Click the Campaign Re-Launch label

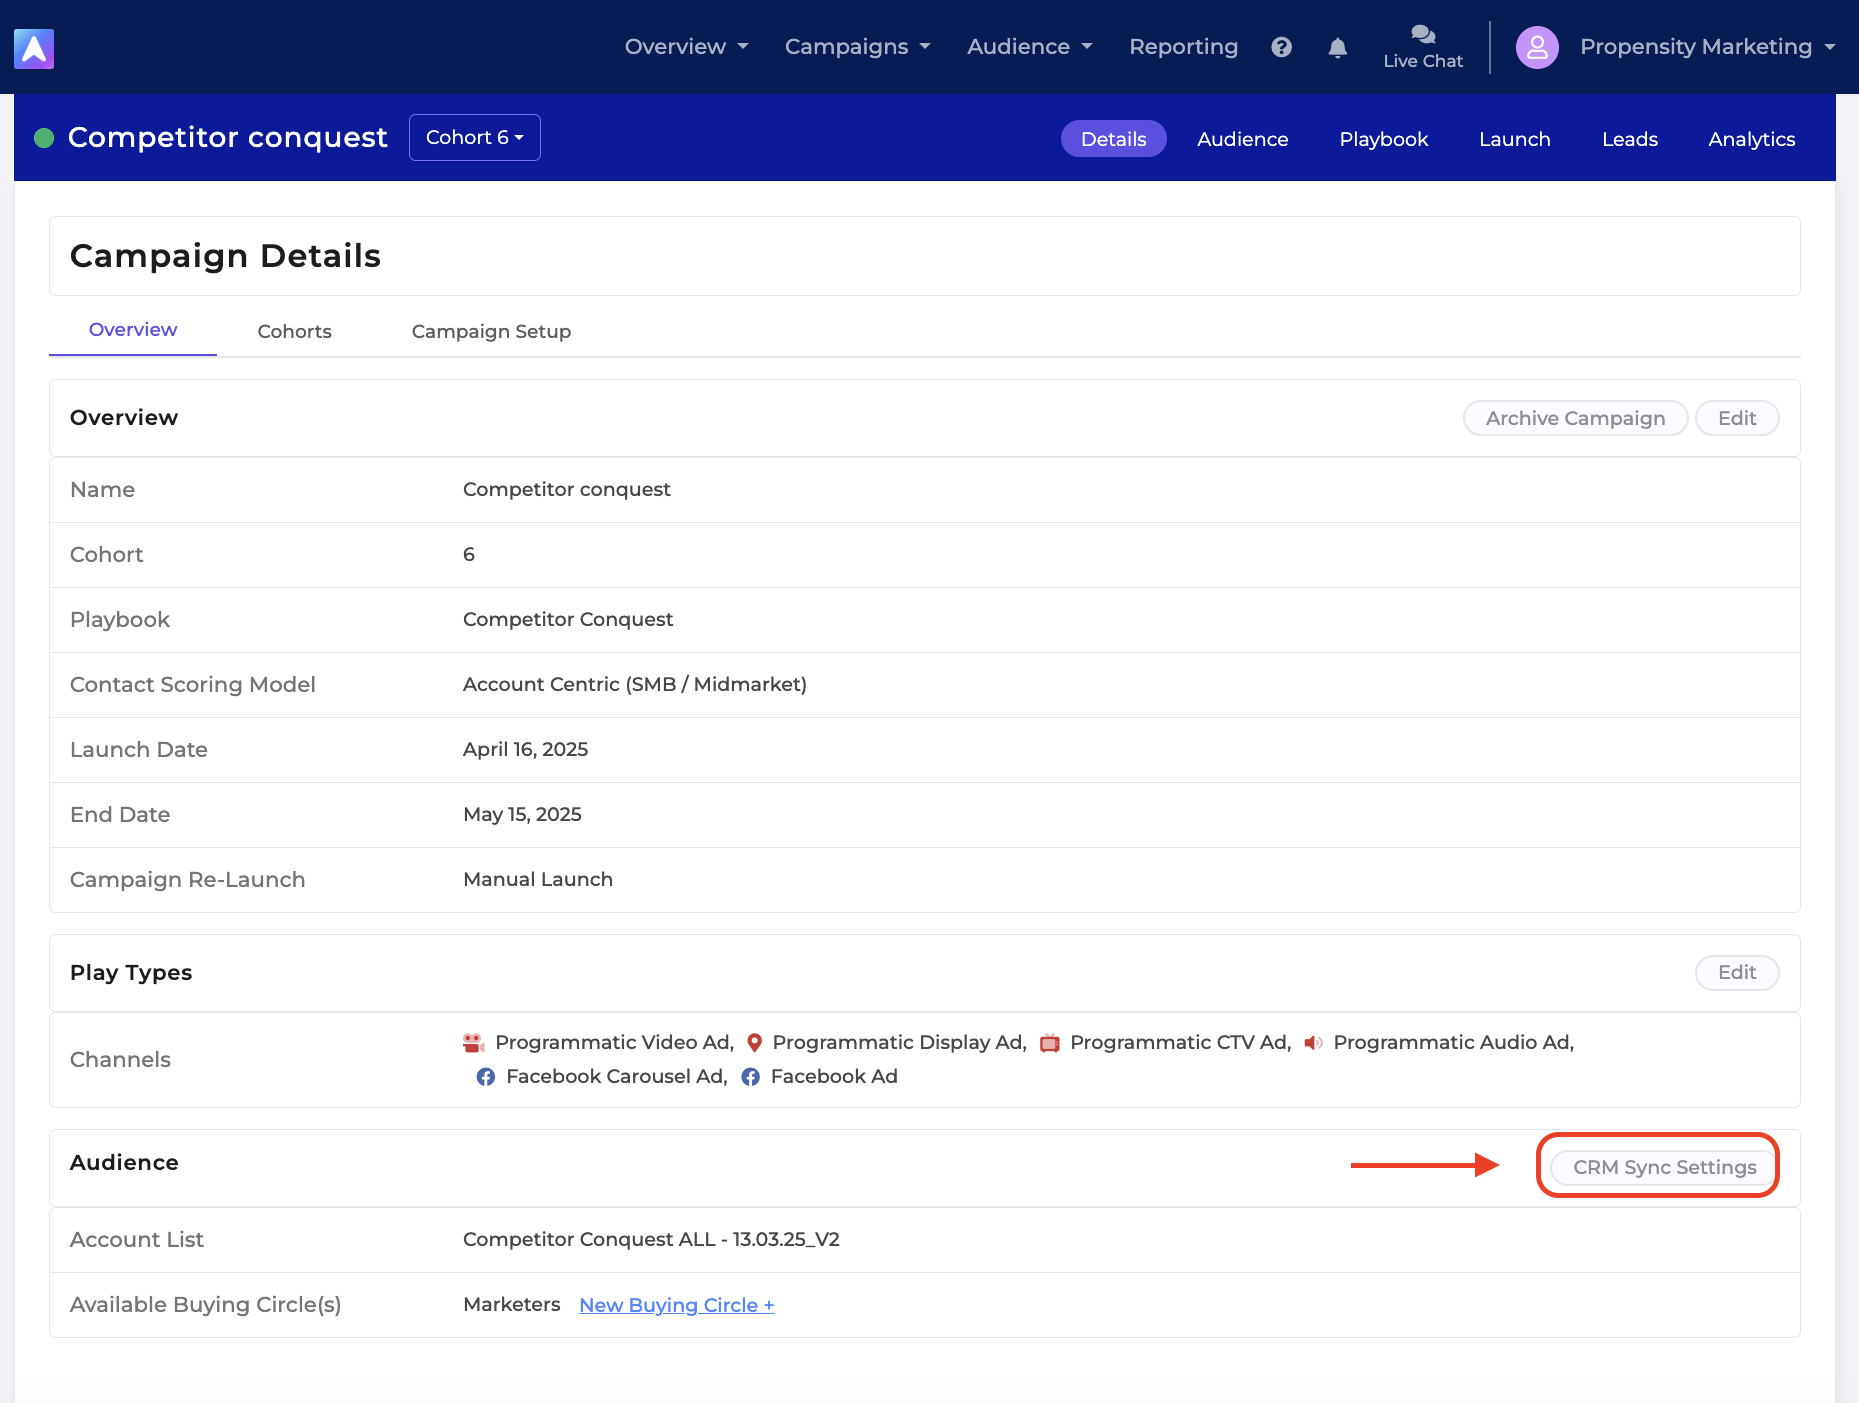point(187,880)
